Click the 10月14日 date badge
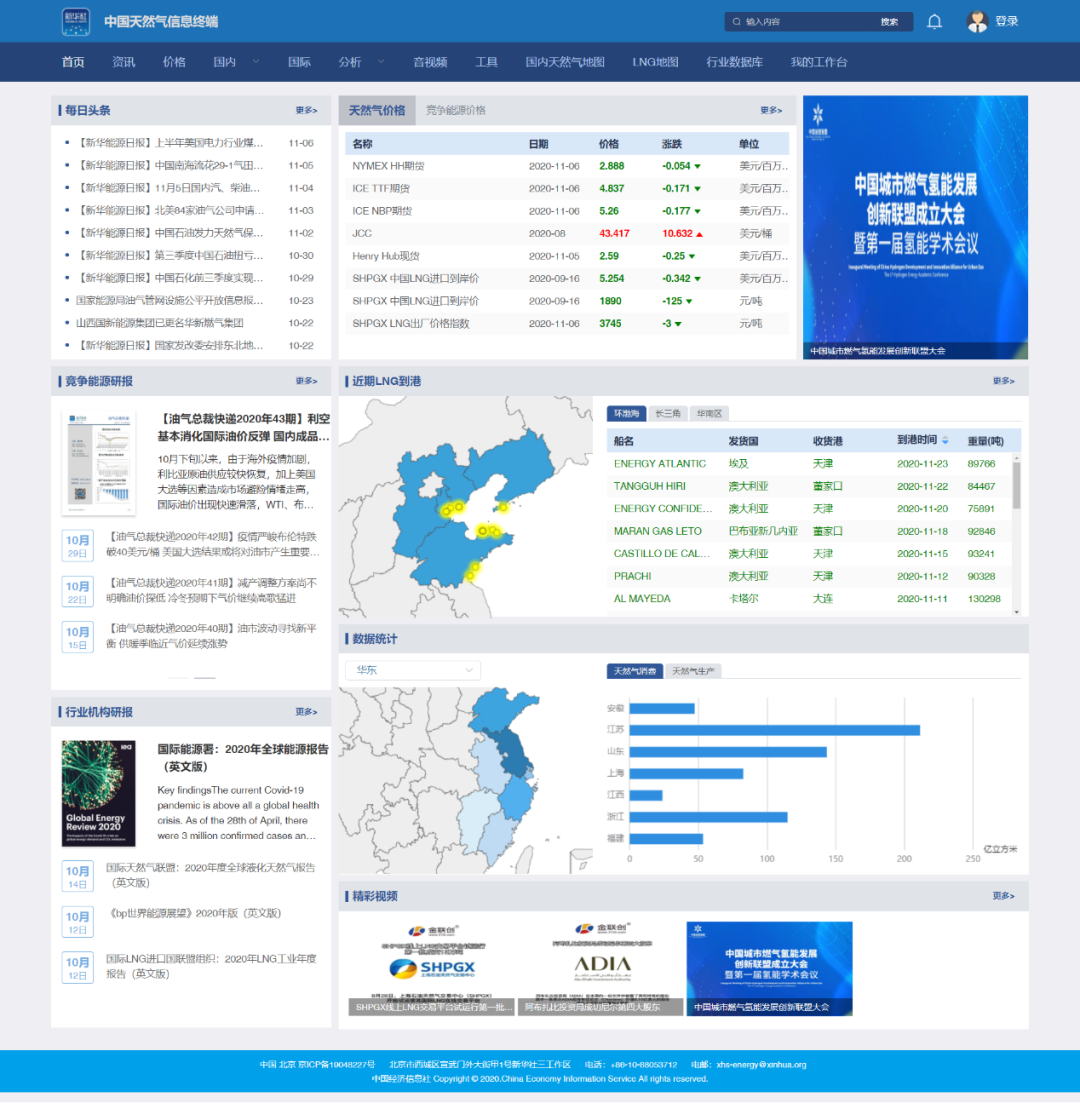 click(x=78, y=877)
